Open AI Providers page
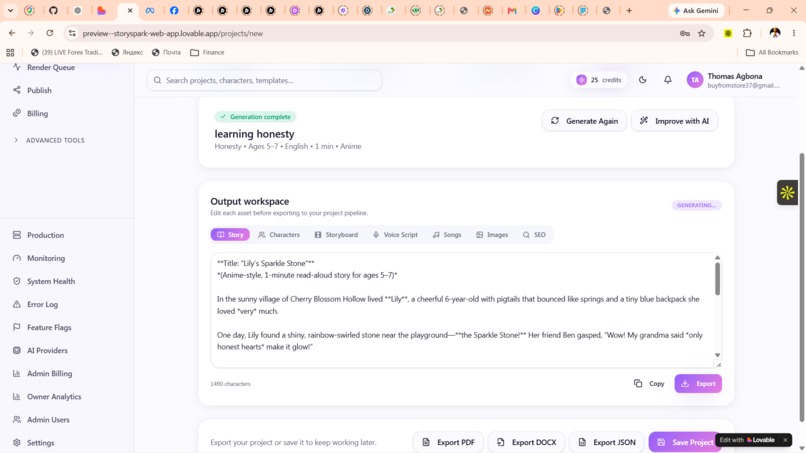 (40, 350)
